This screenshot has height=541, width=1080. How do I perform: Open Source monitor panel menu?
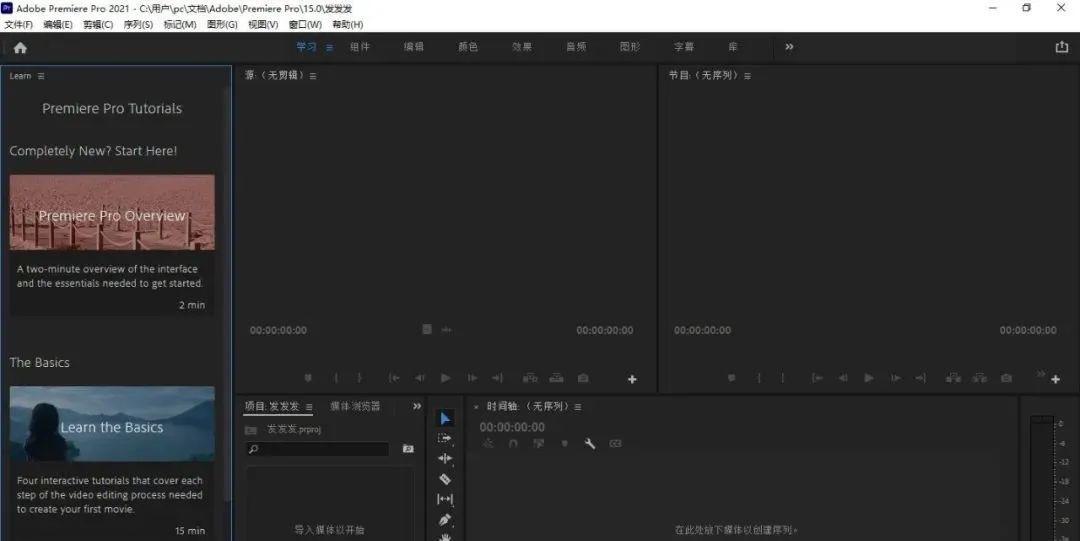(x=313, y=76)
